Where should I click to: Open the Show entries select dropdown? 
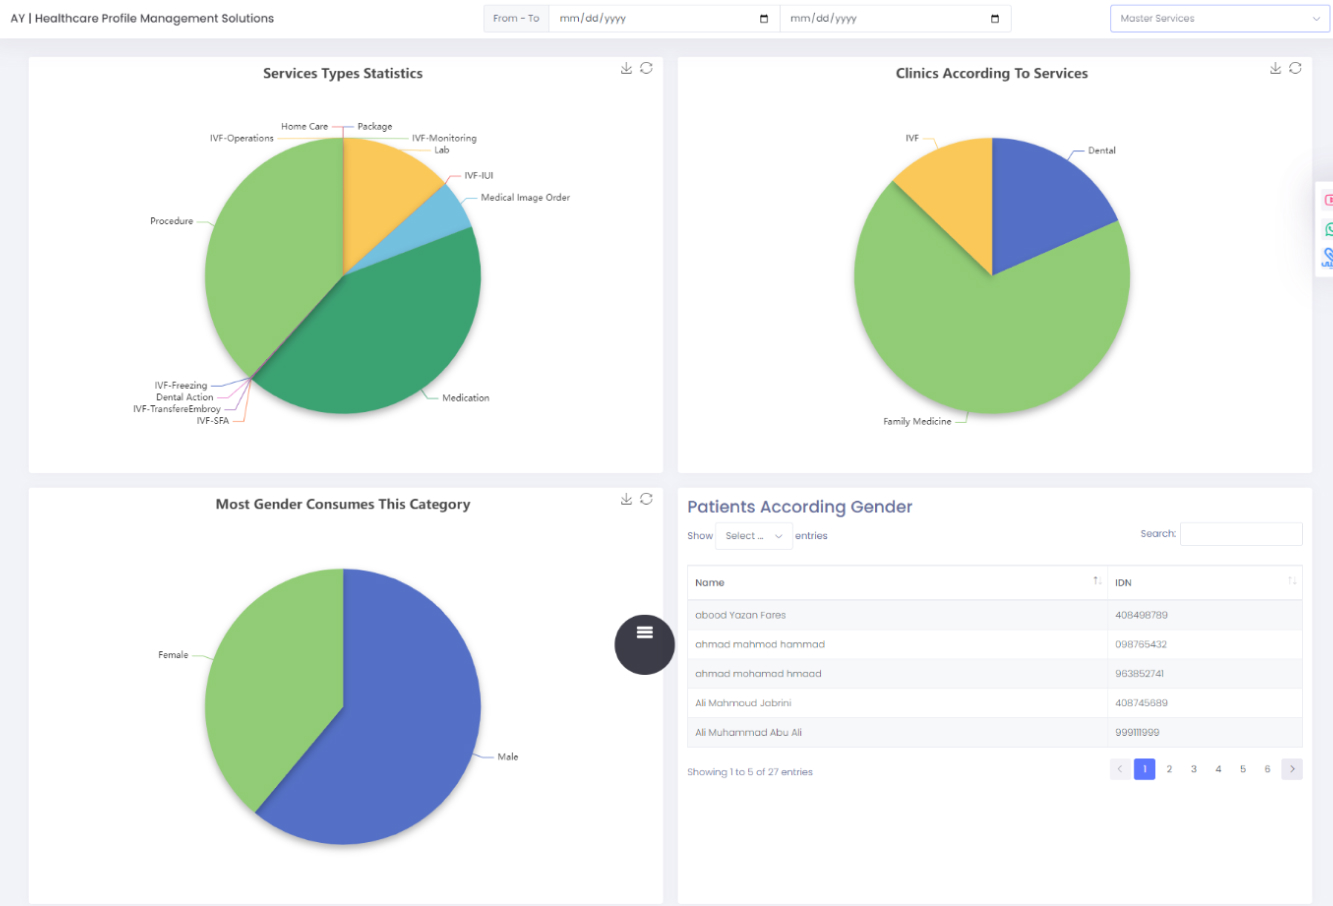tap(753, 536)
